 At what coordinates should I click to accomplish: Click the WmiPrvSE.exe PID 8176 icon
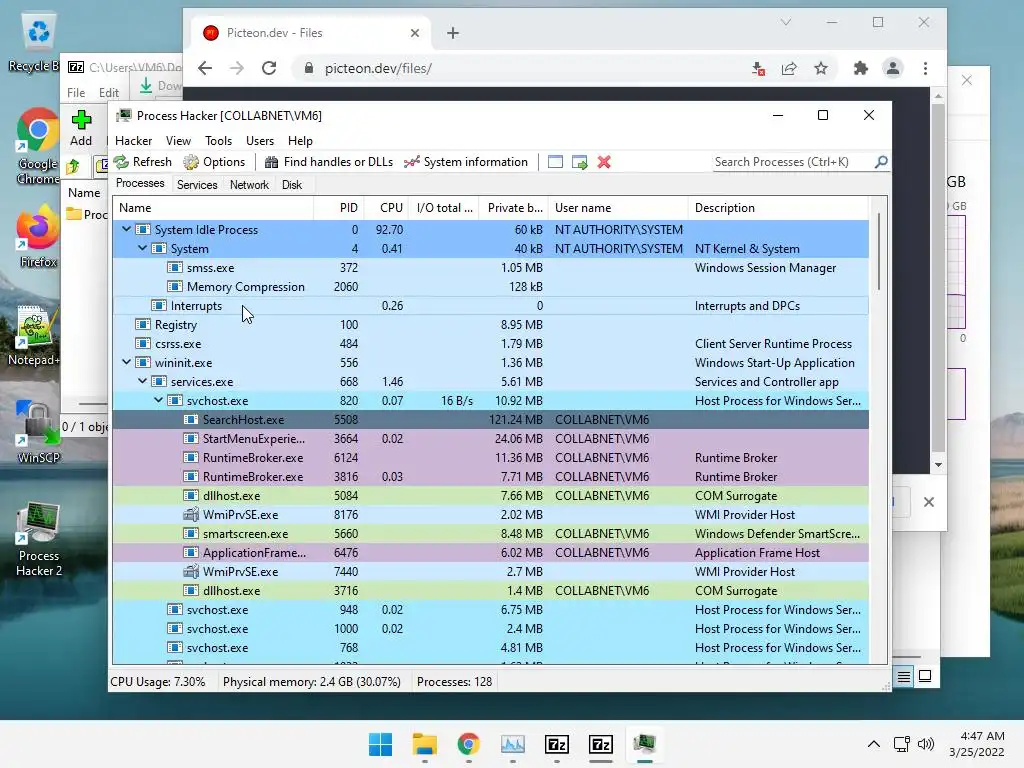[191, 514]
